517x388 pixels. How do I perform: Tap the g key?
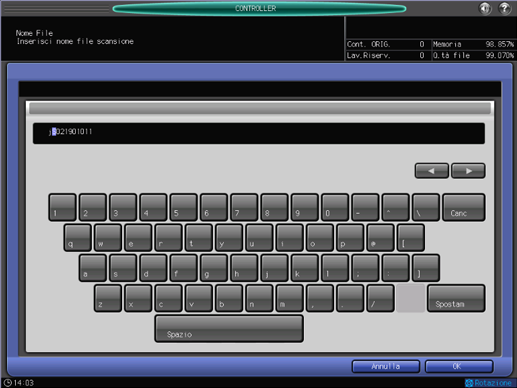214,268
